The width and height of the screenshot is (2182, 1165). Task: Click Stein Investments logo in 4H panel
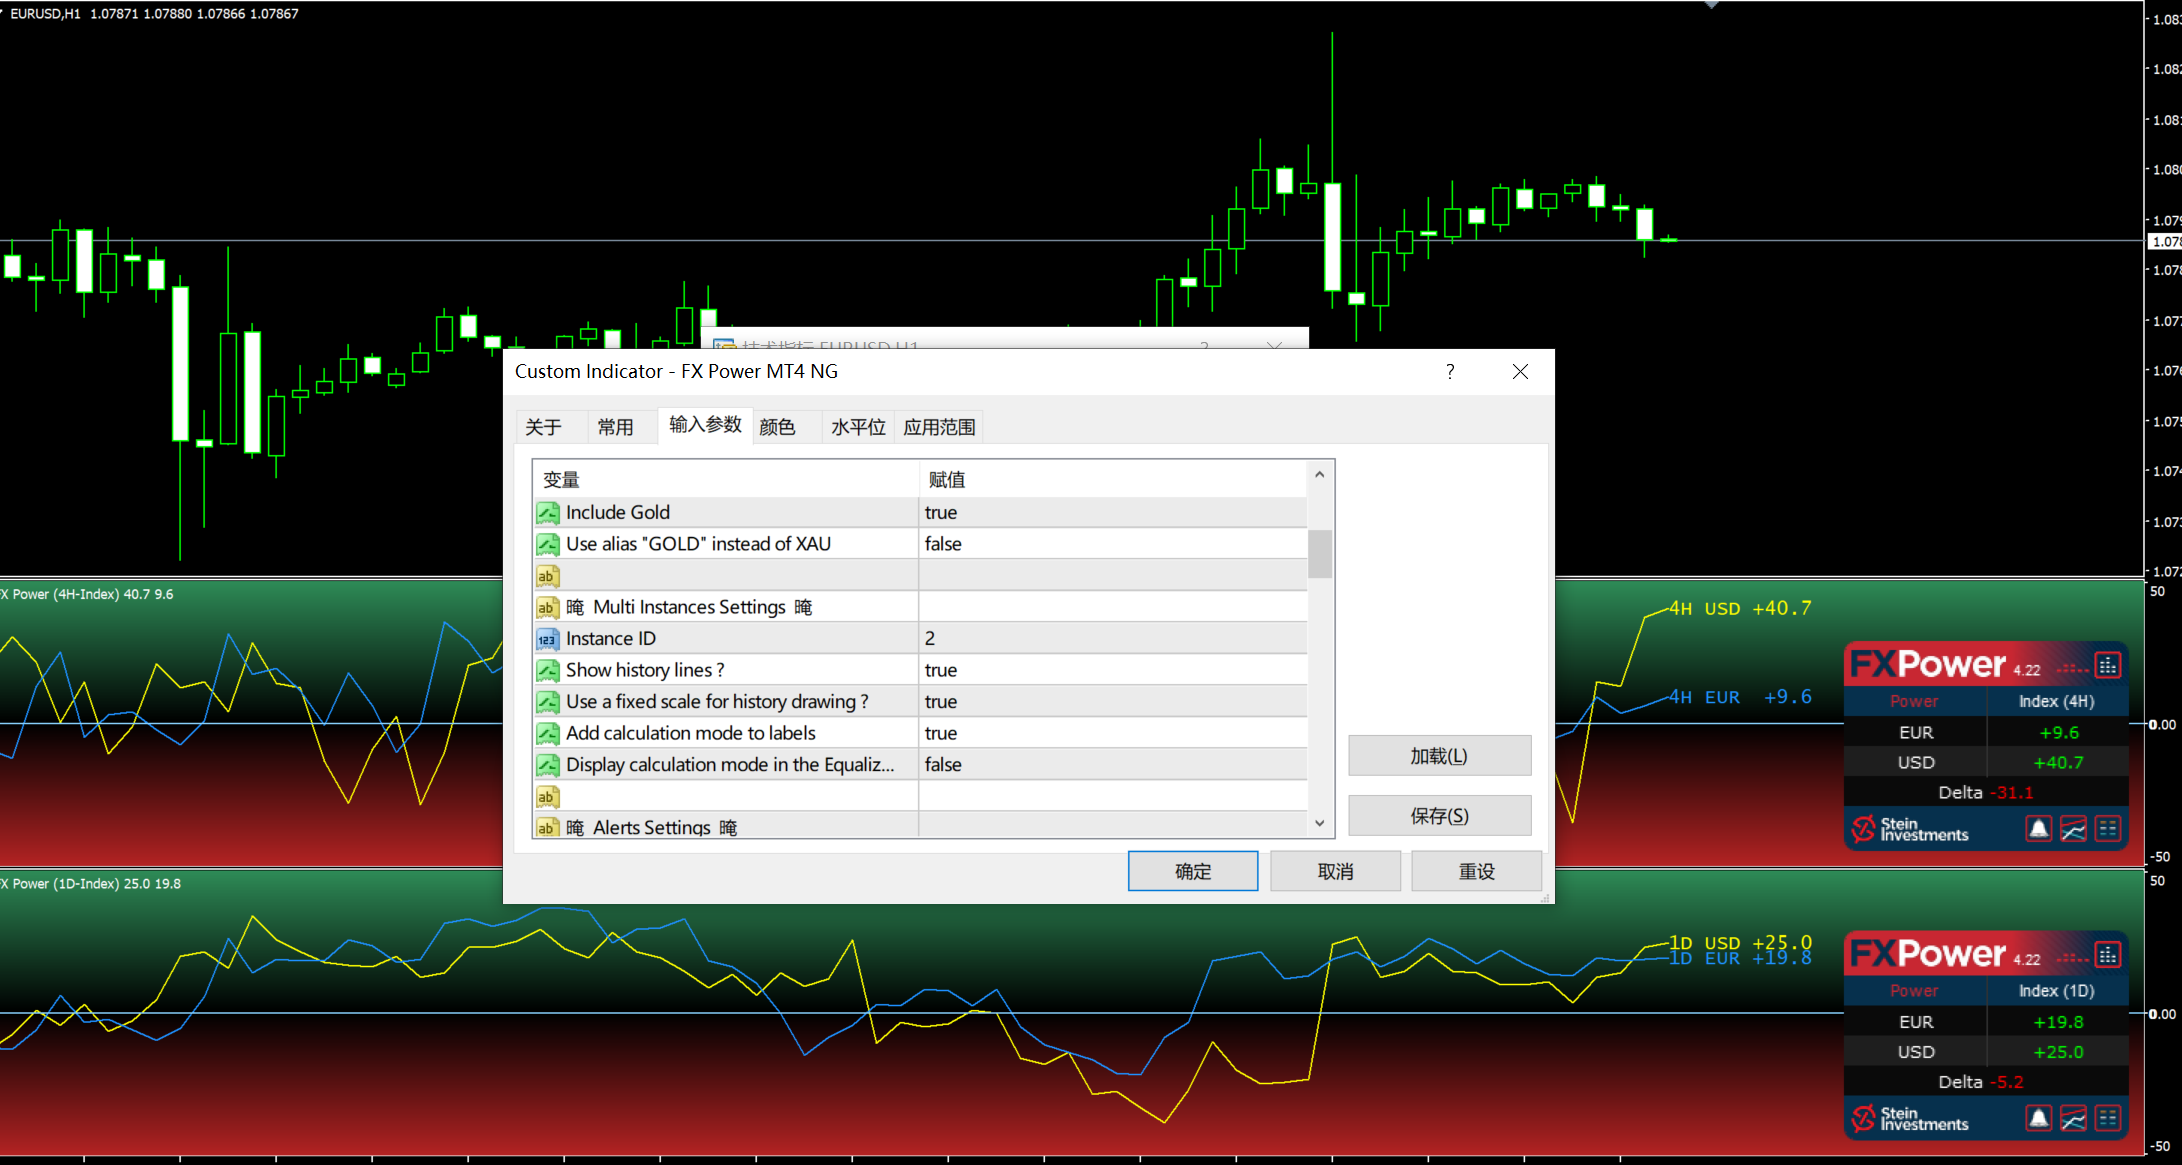click(x=1910, y=829)
